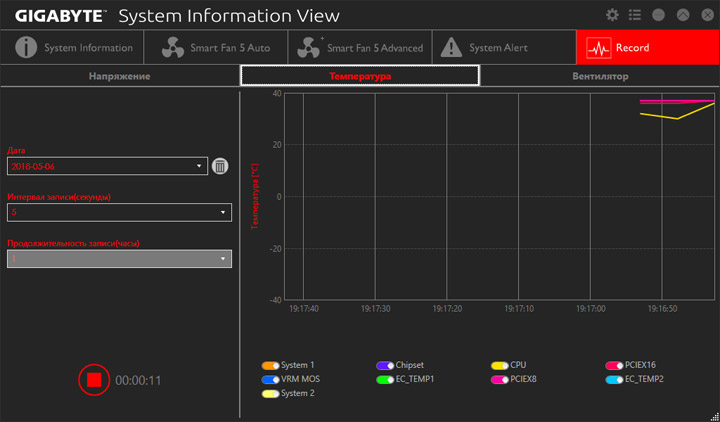Toggle CPU temperature line
The height and width of the screenshot is (422, 720).
point(500,366)
